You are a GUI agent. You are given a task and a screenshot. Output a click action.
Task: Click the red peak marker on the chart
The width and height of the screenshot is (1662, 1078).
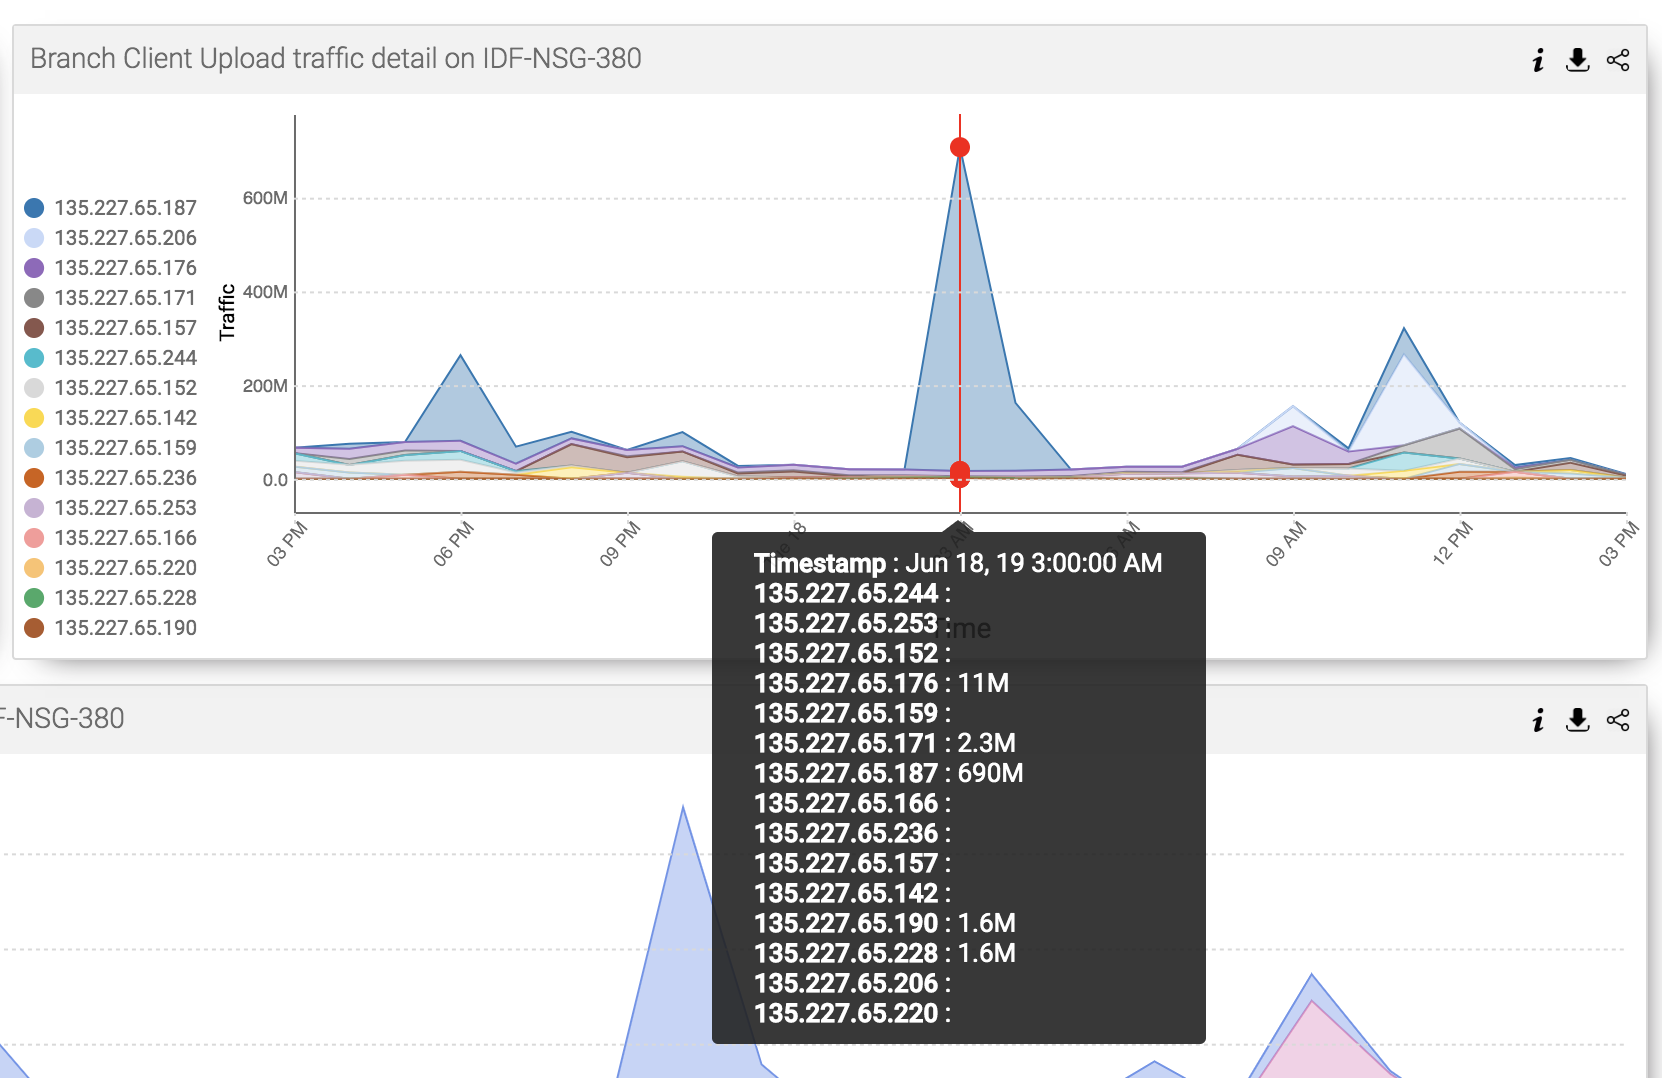pos(960,146)
